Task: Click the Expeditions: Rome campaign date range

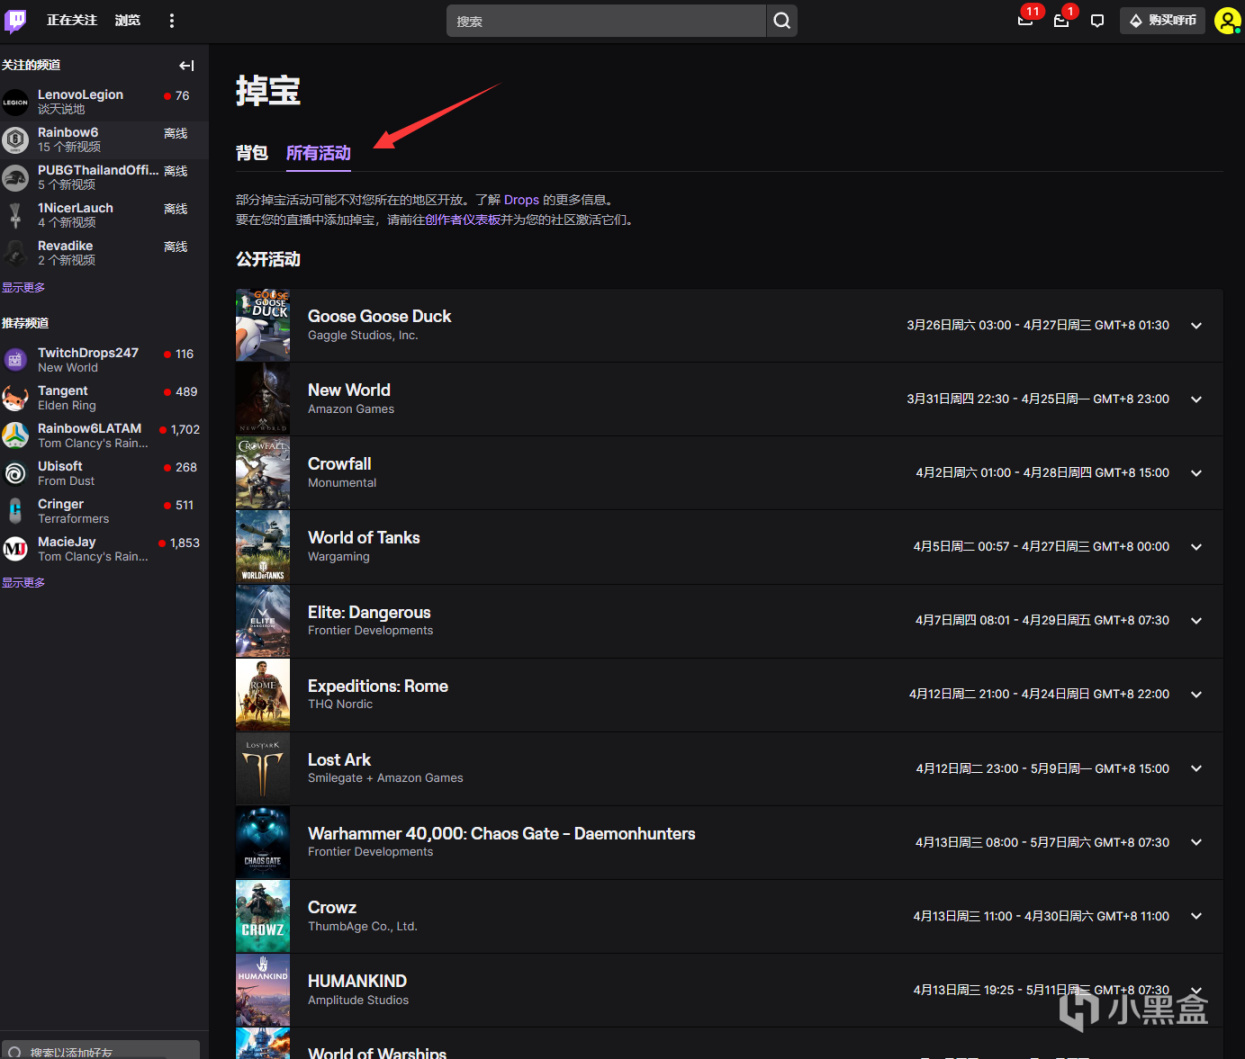Action: click(x=1039, y=694)
